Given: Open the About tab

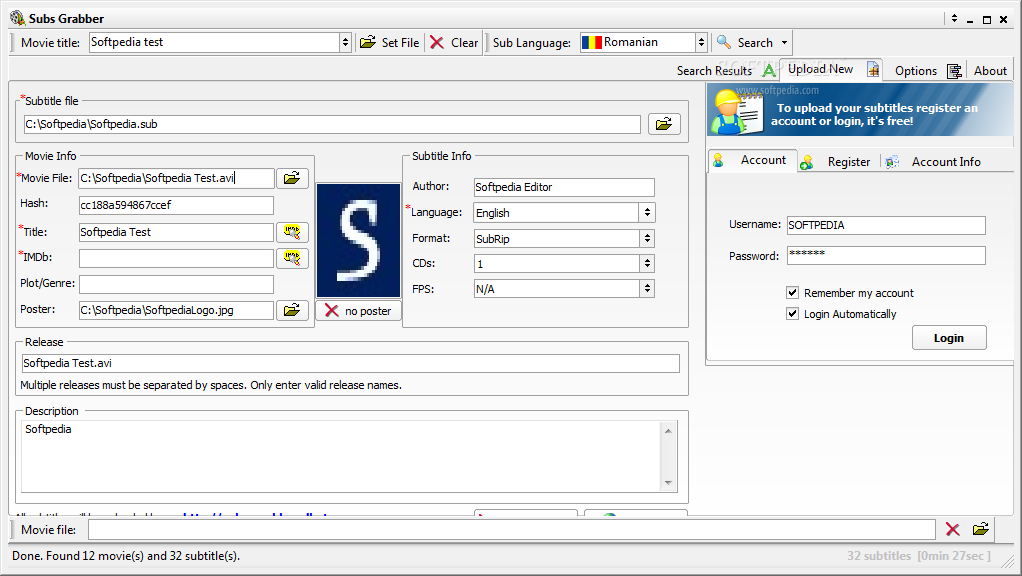Looking at the screenshot, I should pos(990,70).
